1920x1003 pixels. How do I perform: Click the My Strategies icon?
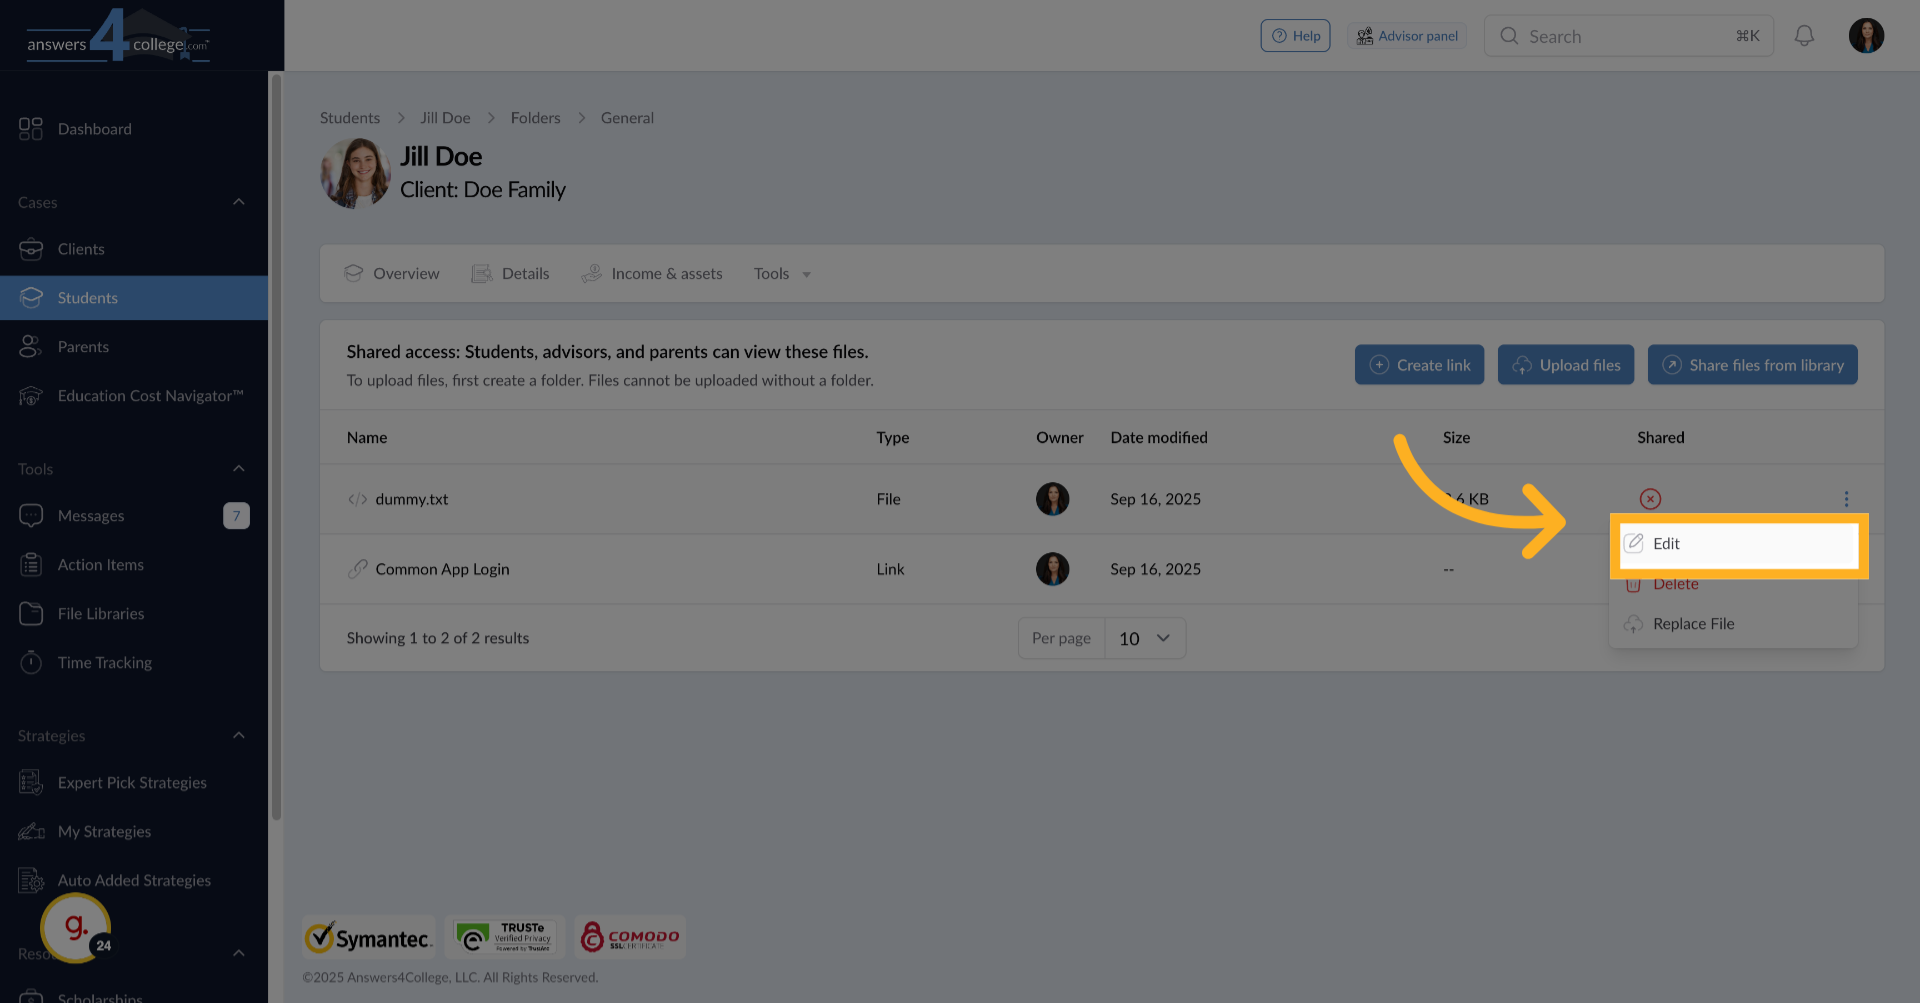click(x=31, y=832)
